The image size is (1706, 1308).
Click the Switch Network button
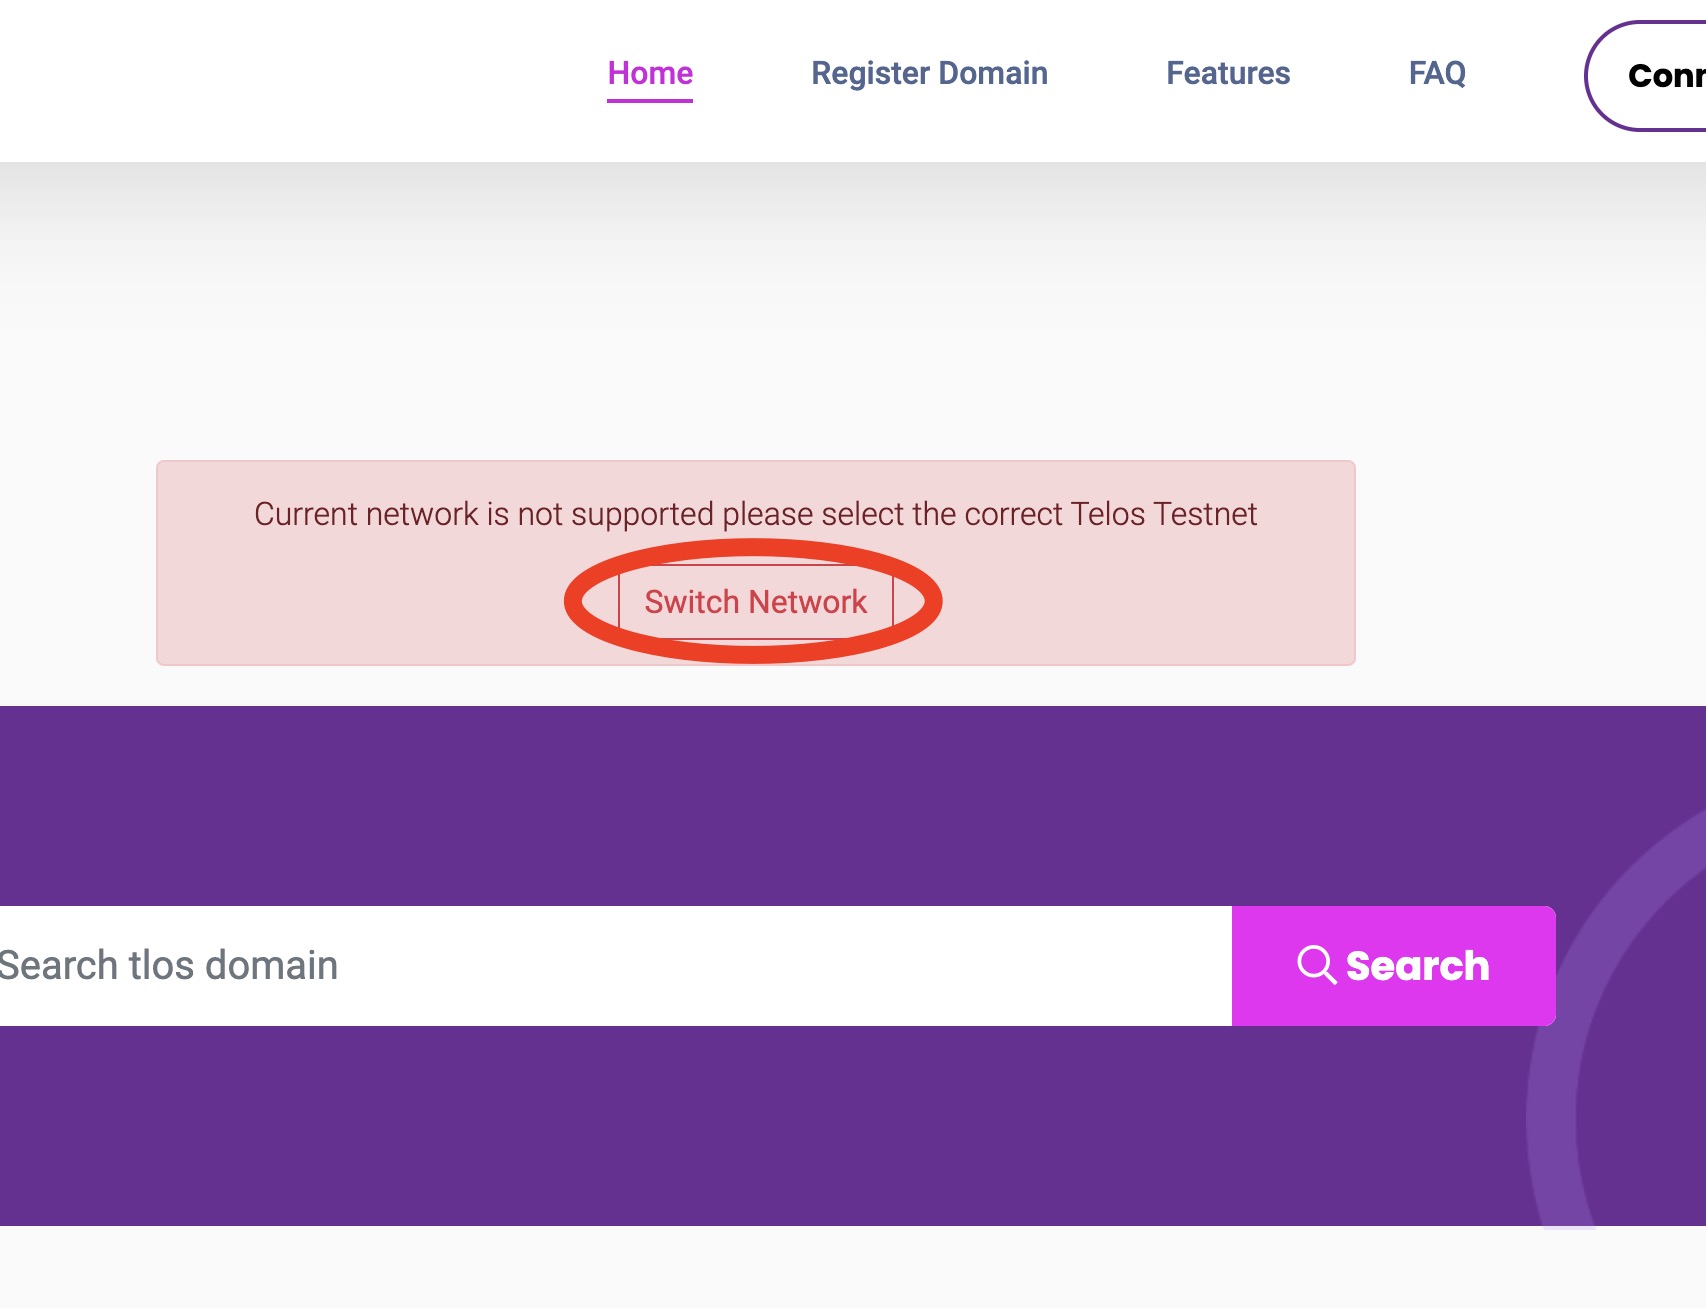(x=755, y=602)
